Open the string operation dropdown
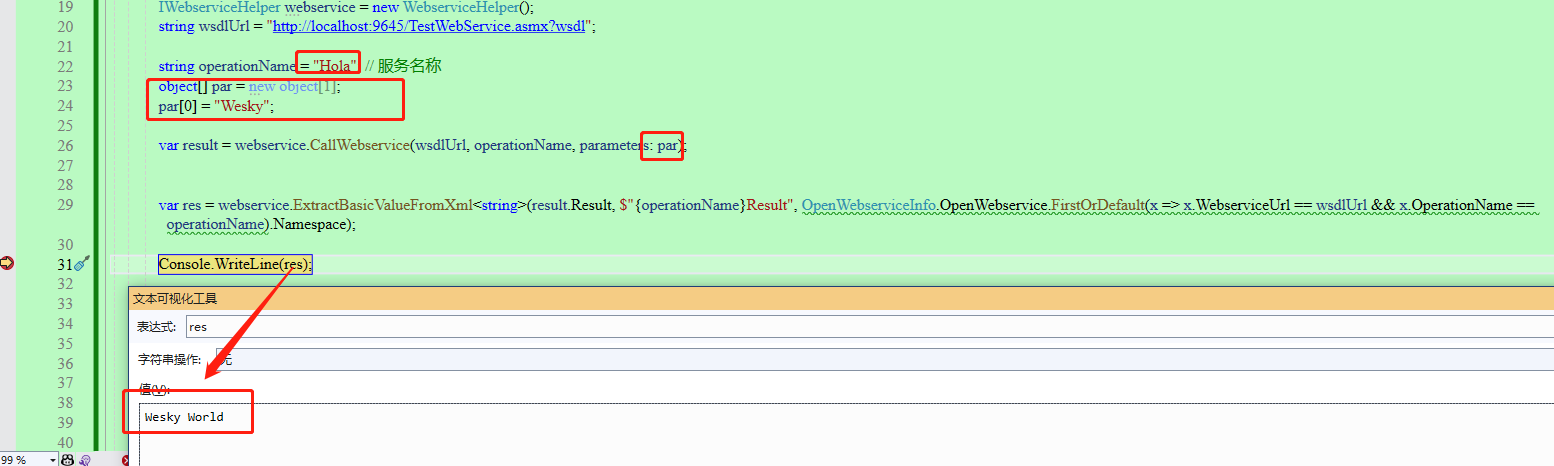The height and width of the screenshot is (466, 1554). pos(880,359)
